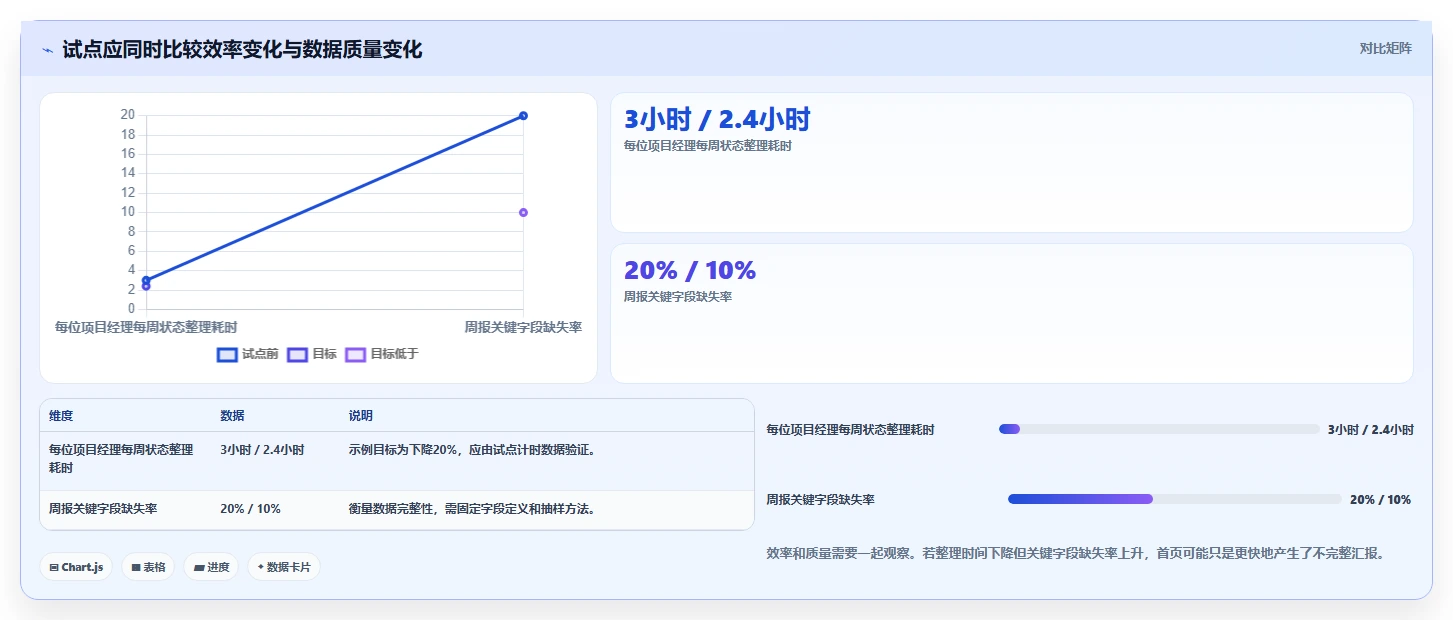This screenshot has width=1453, height=620.
Task: Click the title 试点应同时比较效率变化与数据质量变化
Action: point(242,50)
